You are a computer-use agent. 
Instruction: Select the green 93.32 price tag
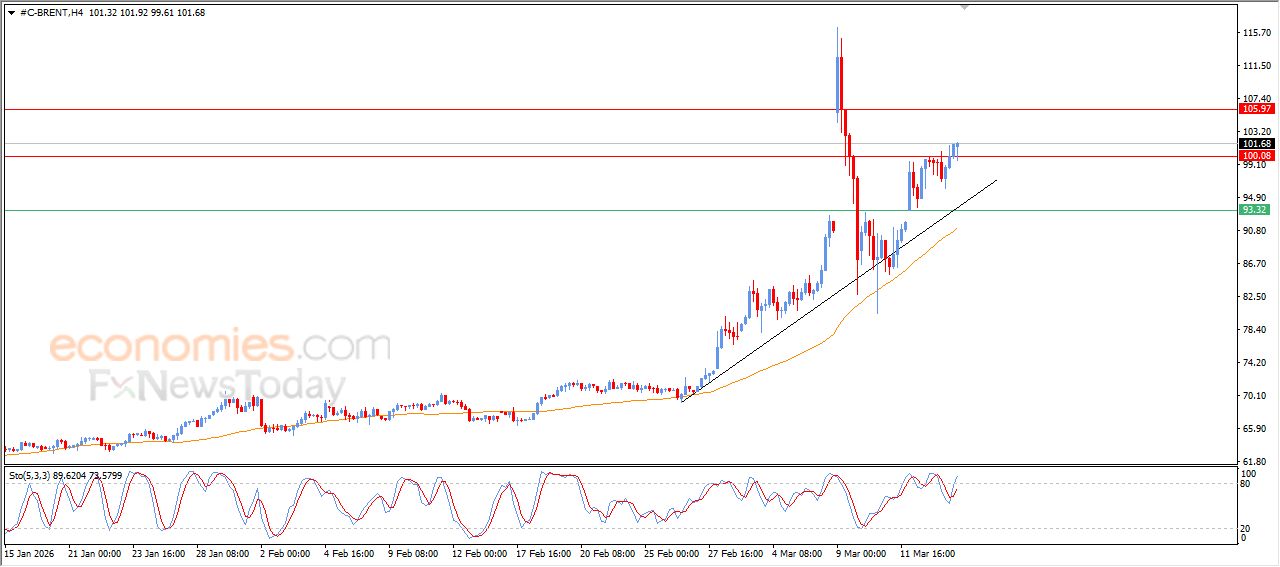click(1255, 210)
